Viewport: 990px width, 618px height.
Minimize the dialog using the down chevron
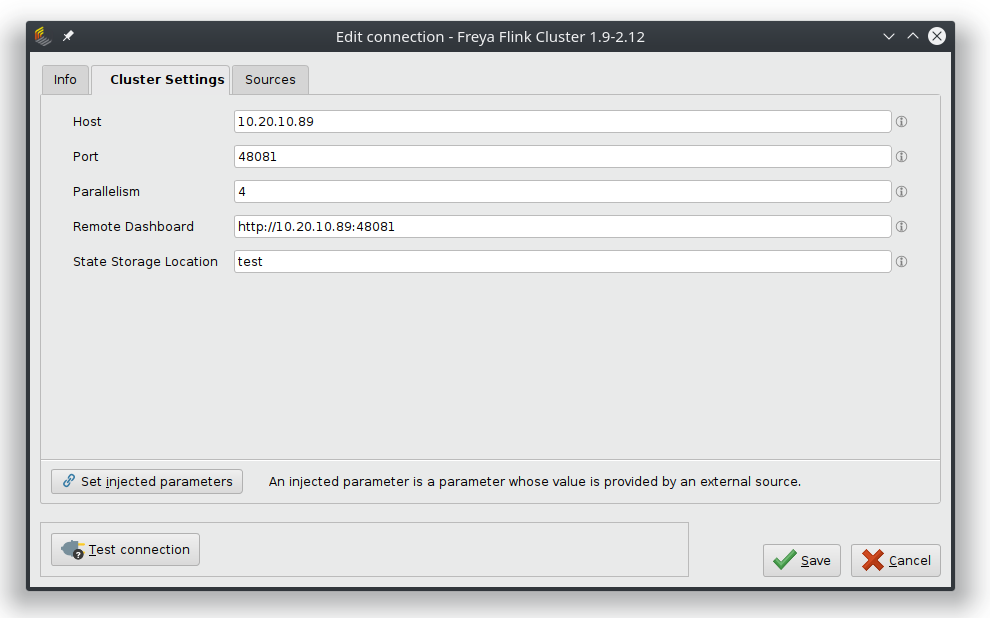(888, 36)
